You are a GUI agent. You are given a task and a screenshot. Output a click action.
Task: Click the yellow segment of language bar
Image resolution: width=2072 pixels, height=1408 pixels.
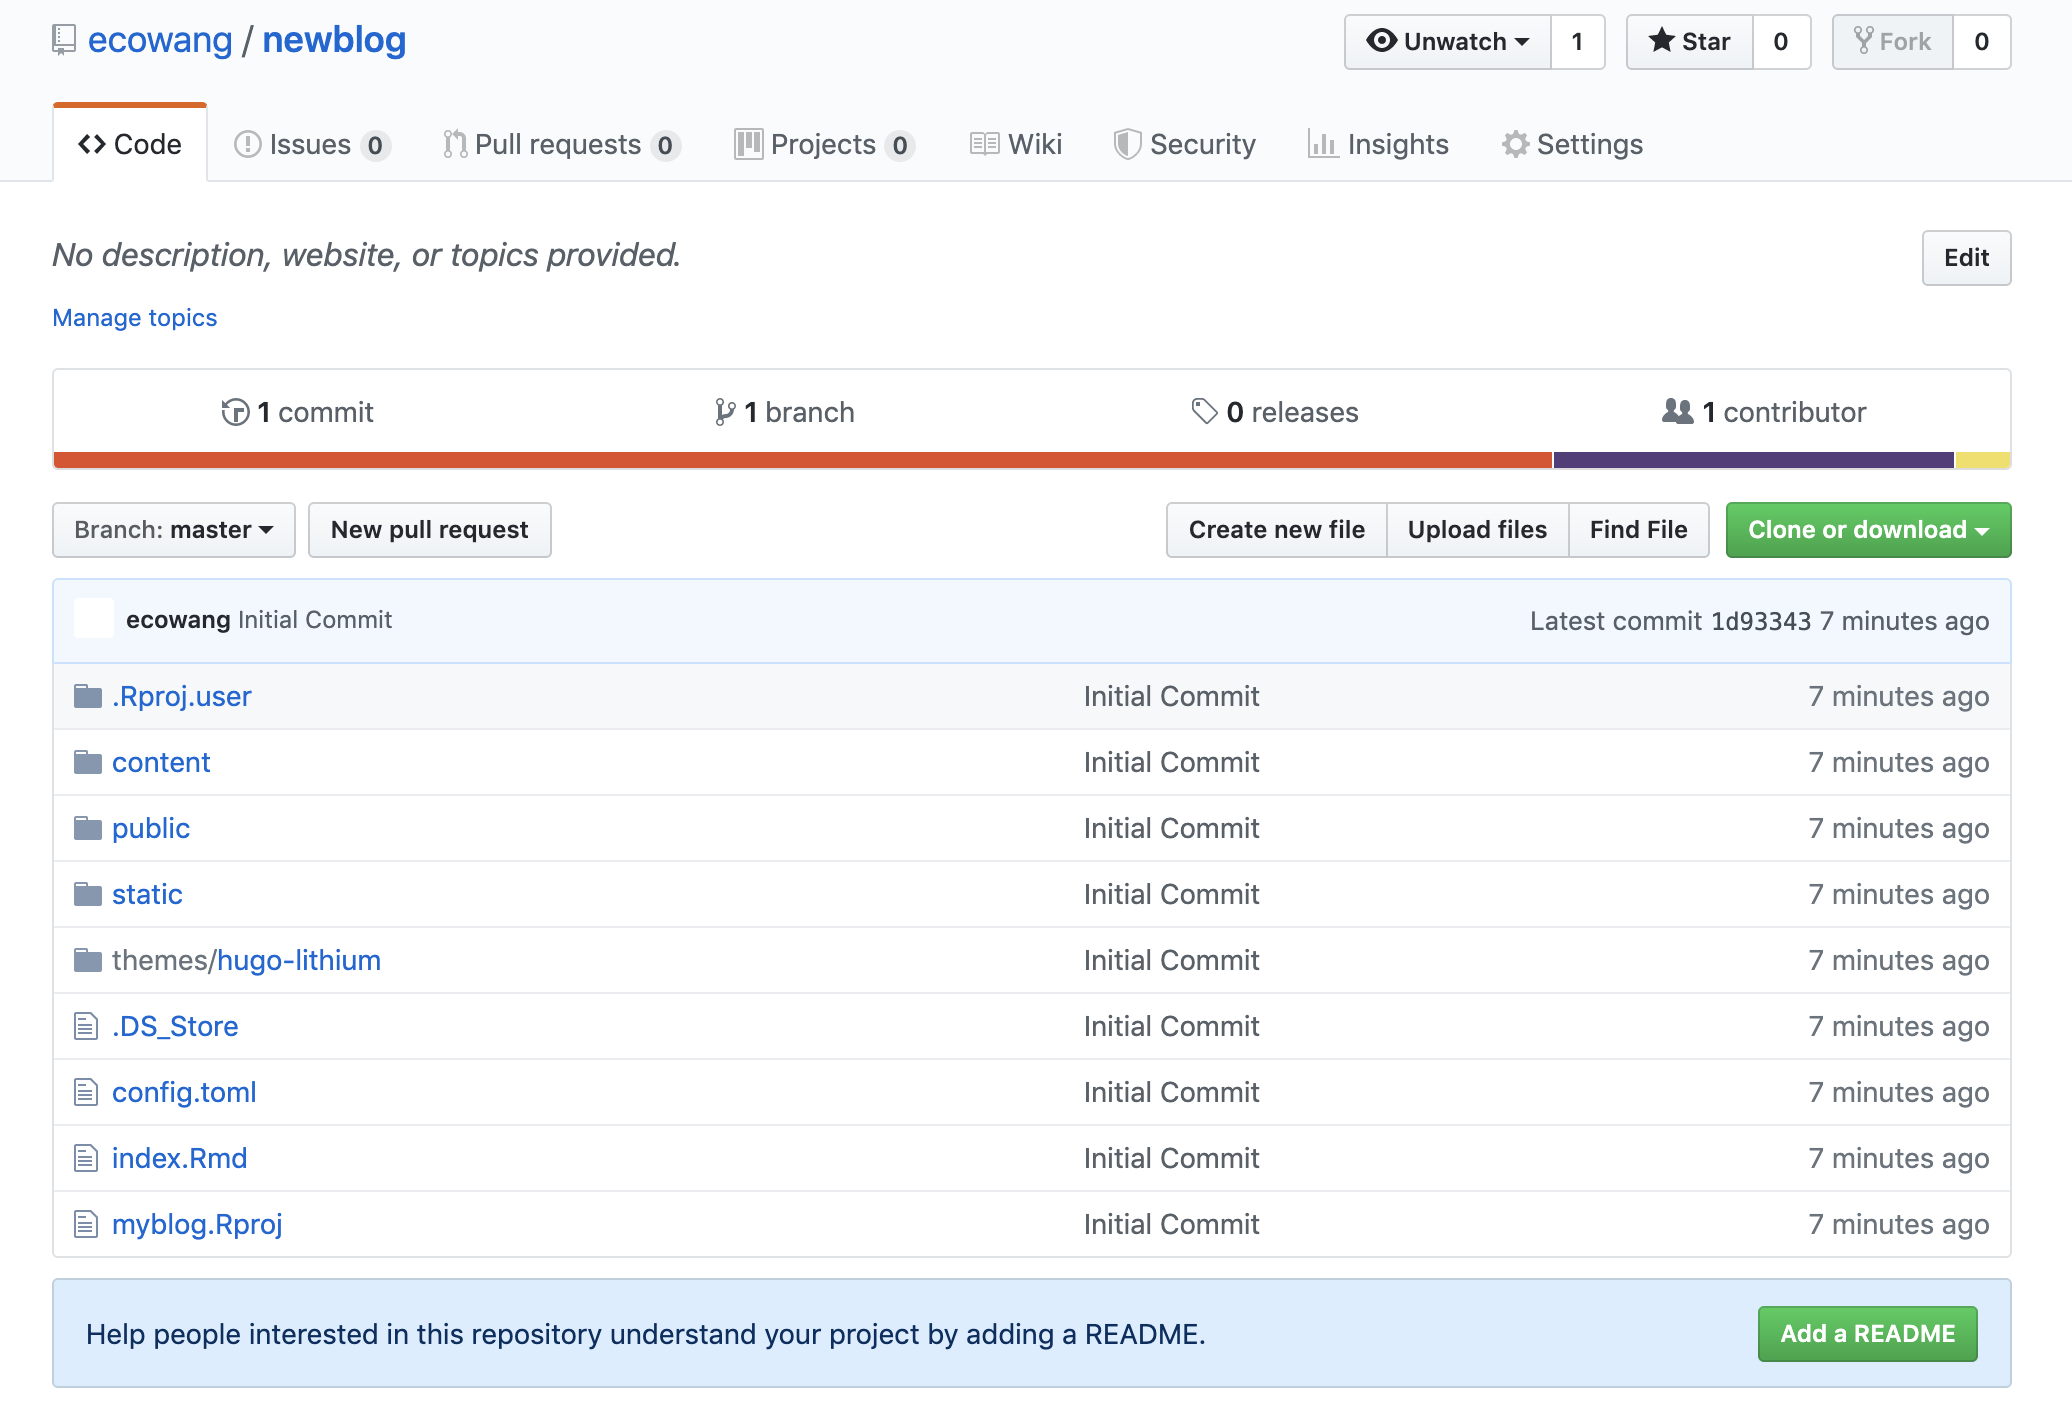(1983, 460)
